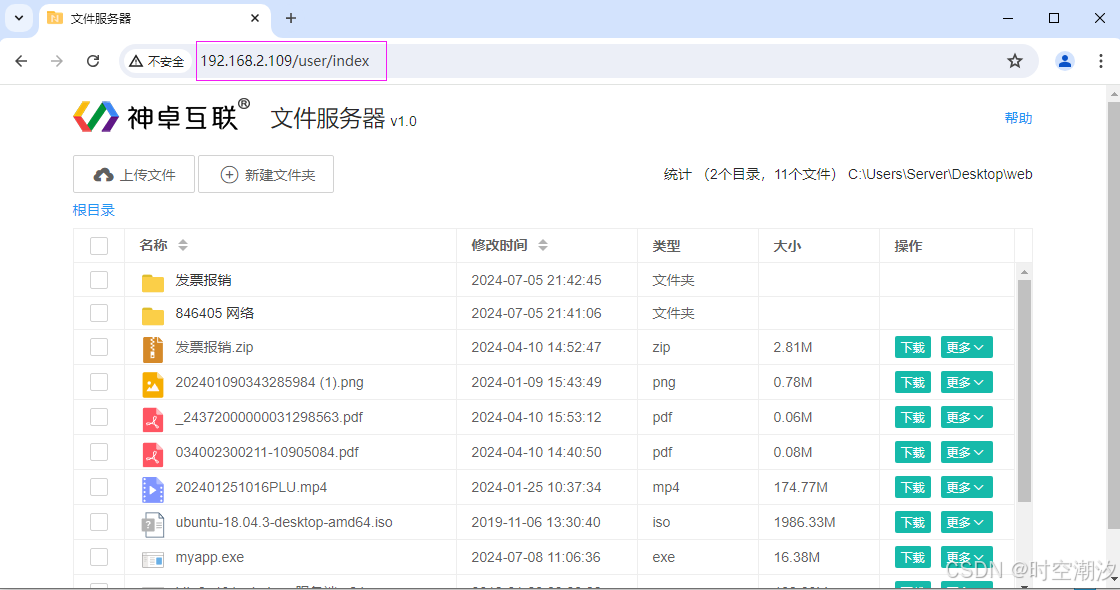
Task: Expand 更多 menu for 034002300211-10905084.pdf
Action: point(966,452)
